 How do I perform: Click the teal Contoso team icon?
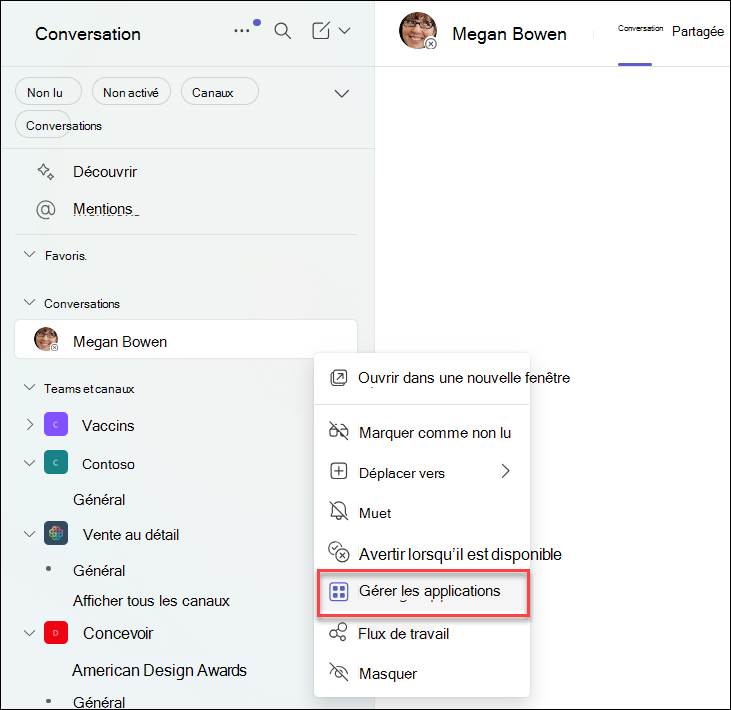[x=56, y=462]
